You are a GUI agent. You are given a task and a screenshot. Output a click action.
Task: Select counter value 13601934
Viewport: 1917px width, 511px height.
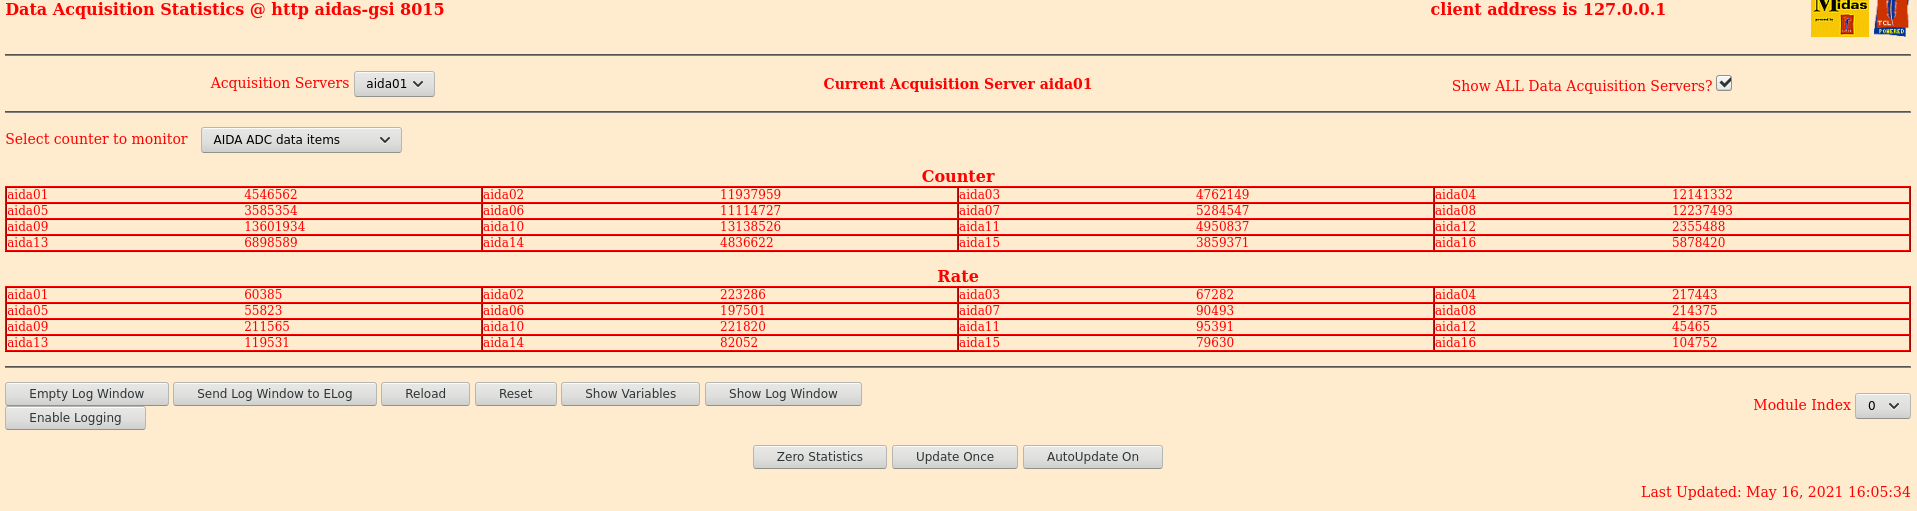pos(274,227)
